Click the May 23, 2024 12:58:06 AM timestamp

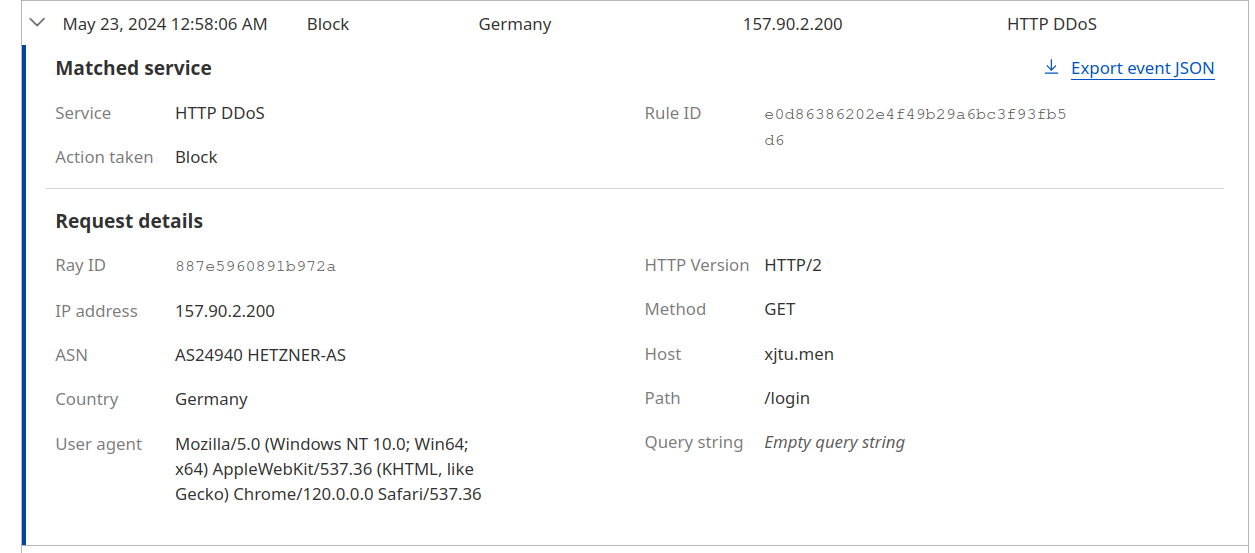point(165,24)
